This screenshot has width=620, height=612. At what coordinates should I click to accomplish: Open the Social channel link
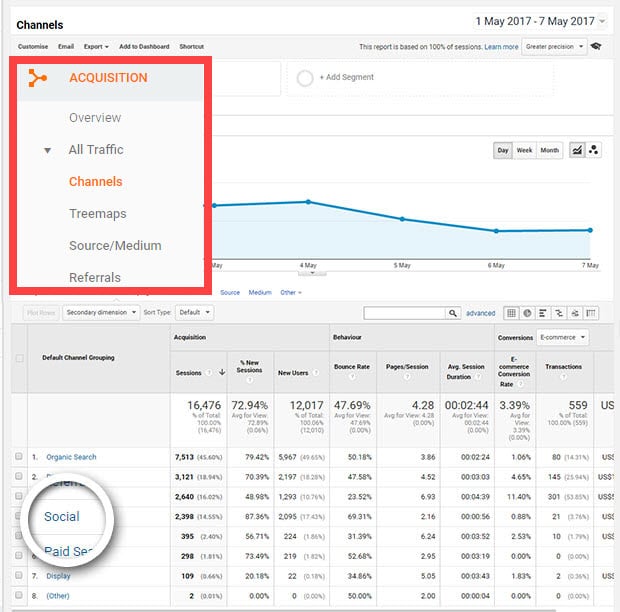pyautogui.click(x=62, y=516)
